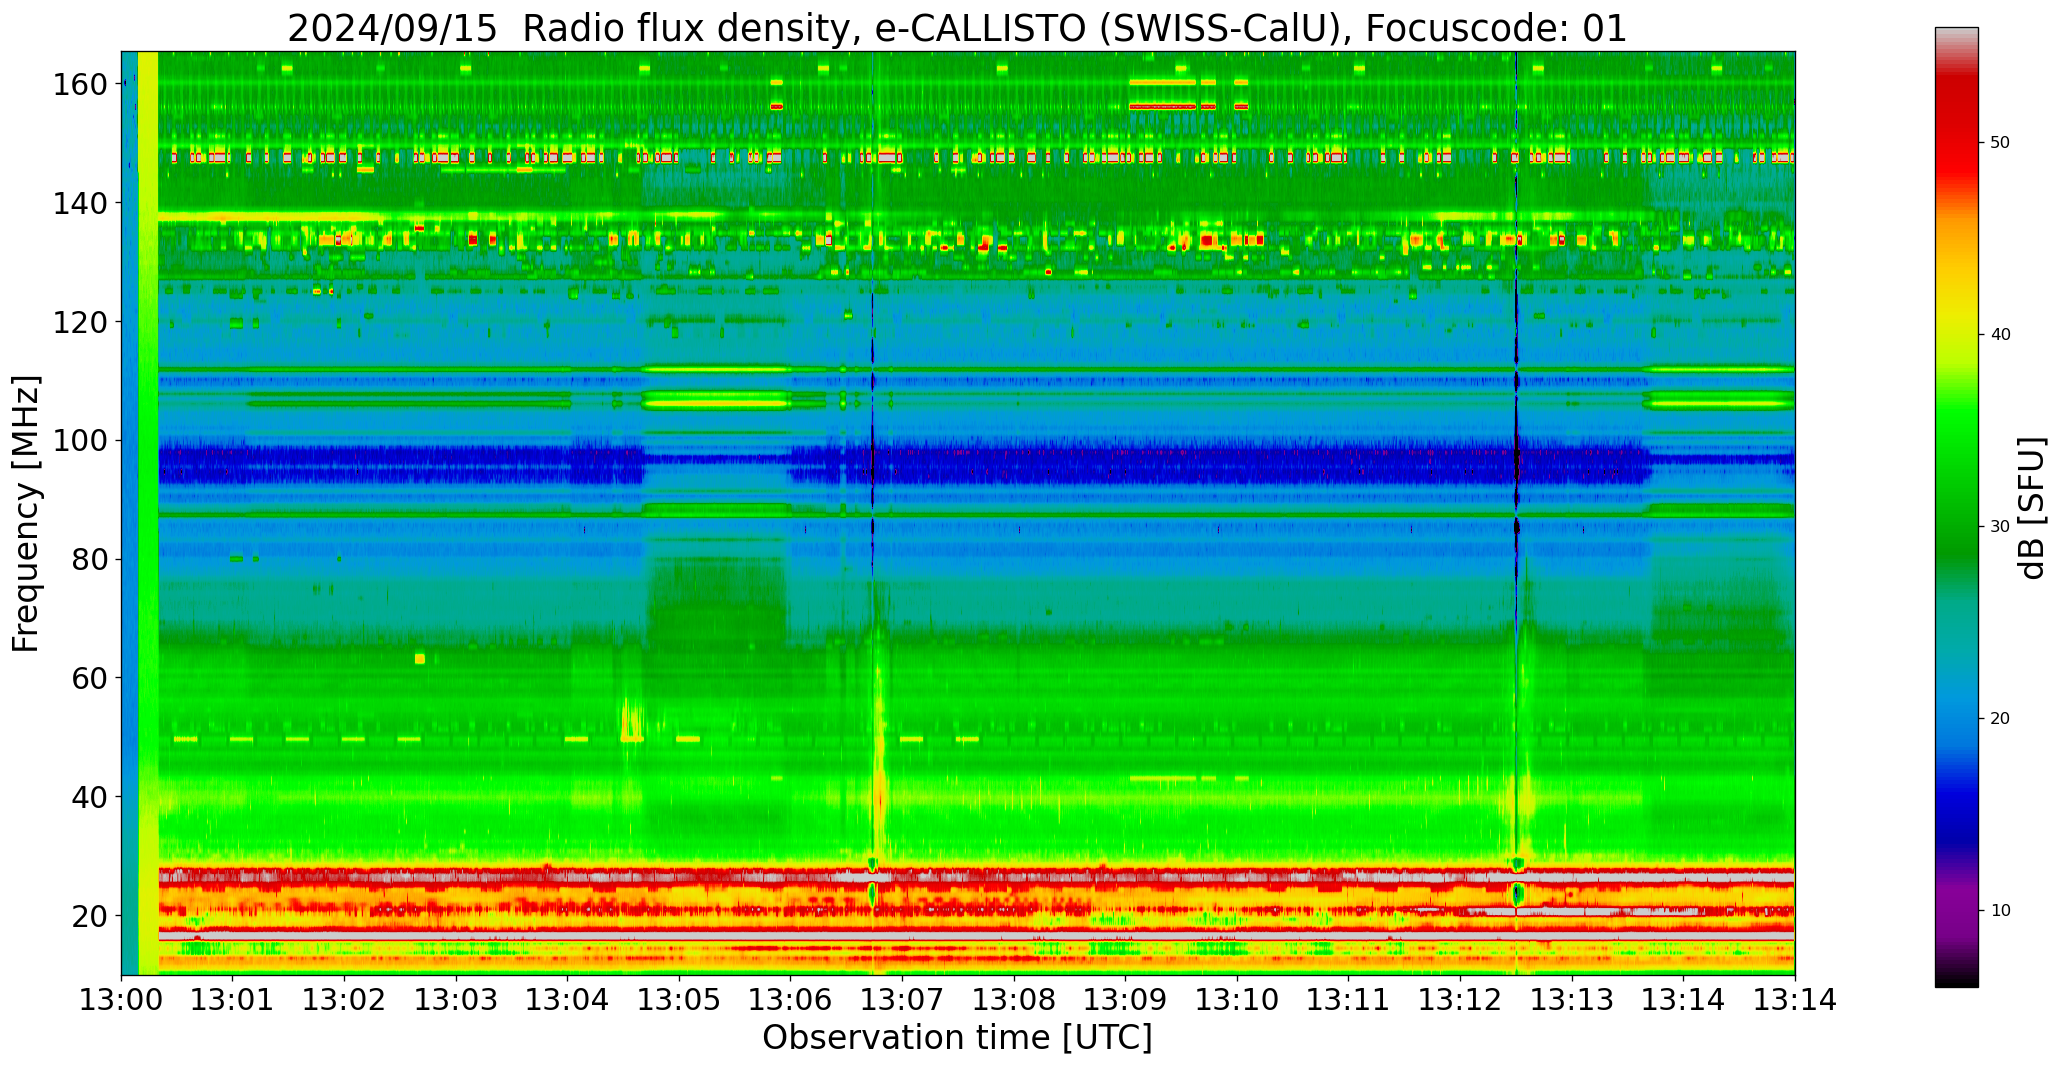Click x-axis tick label 13:12

1460,1000
